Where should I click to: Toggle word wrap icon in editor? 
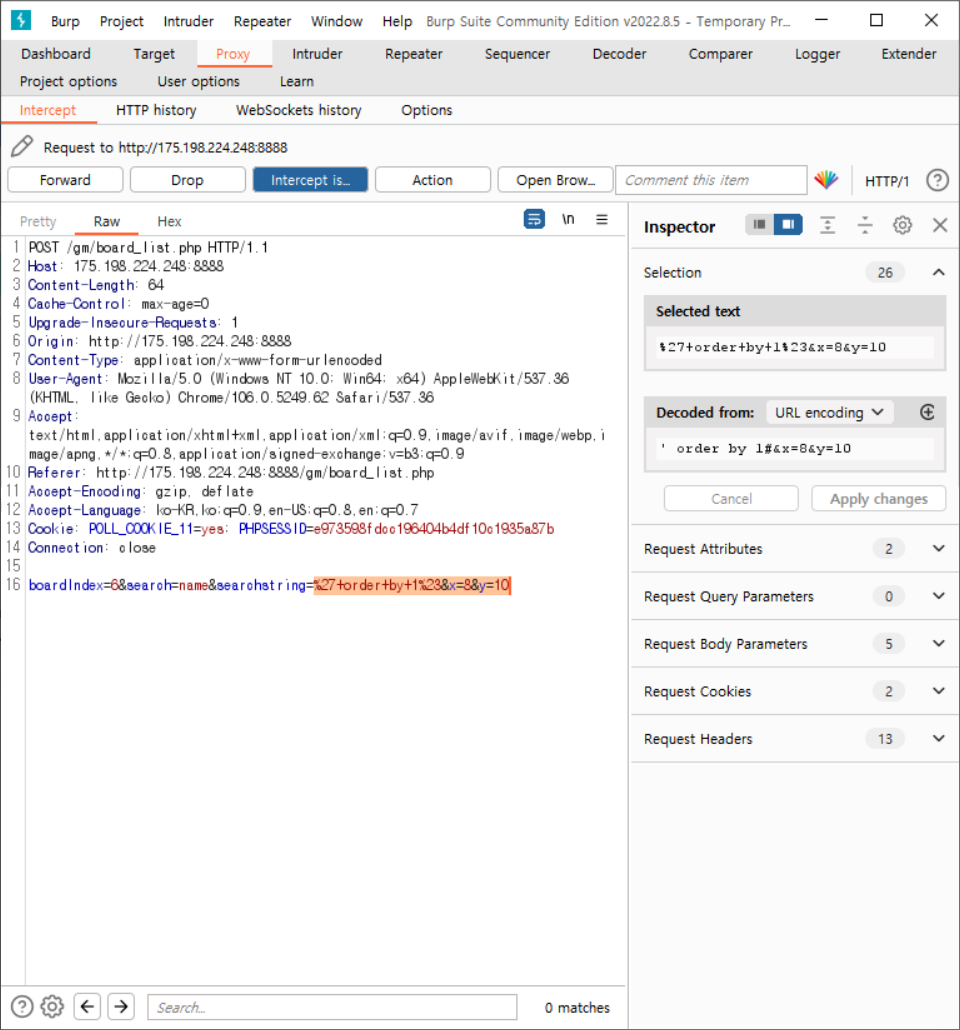534,219
